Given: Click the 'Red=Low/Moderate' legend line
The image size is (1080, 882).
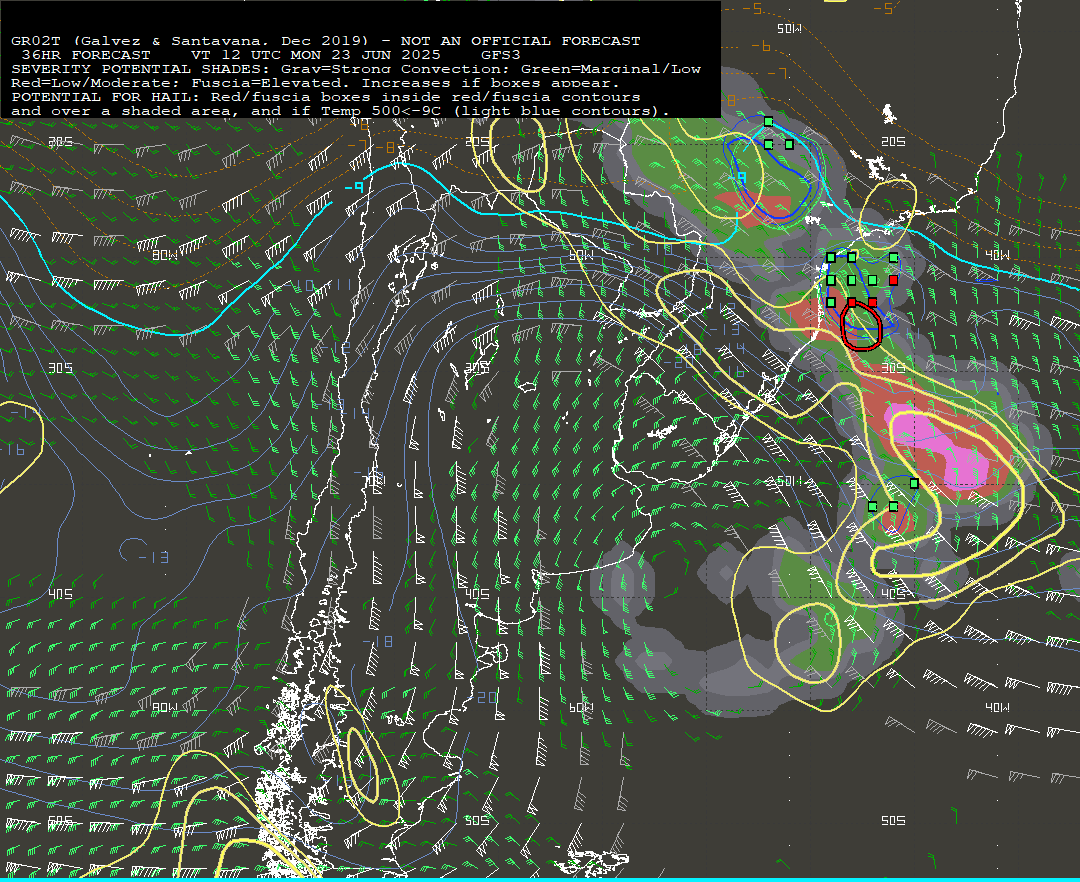Looking at the screenshot, I should tap(315, 83).
